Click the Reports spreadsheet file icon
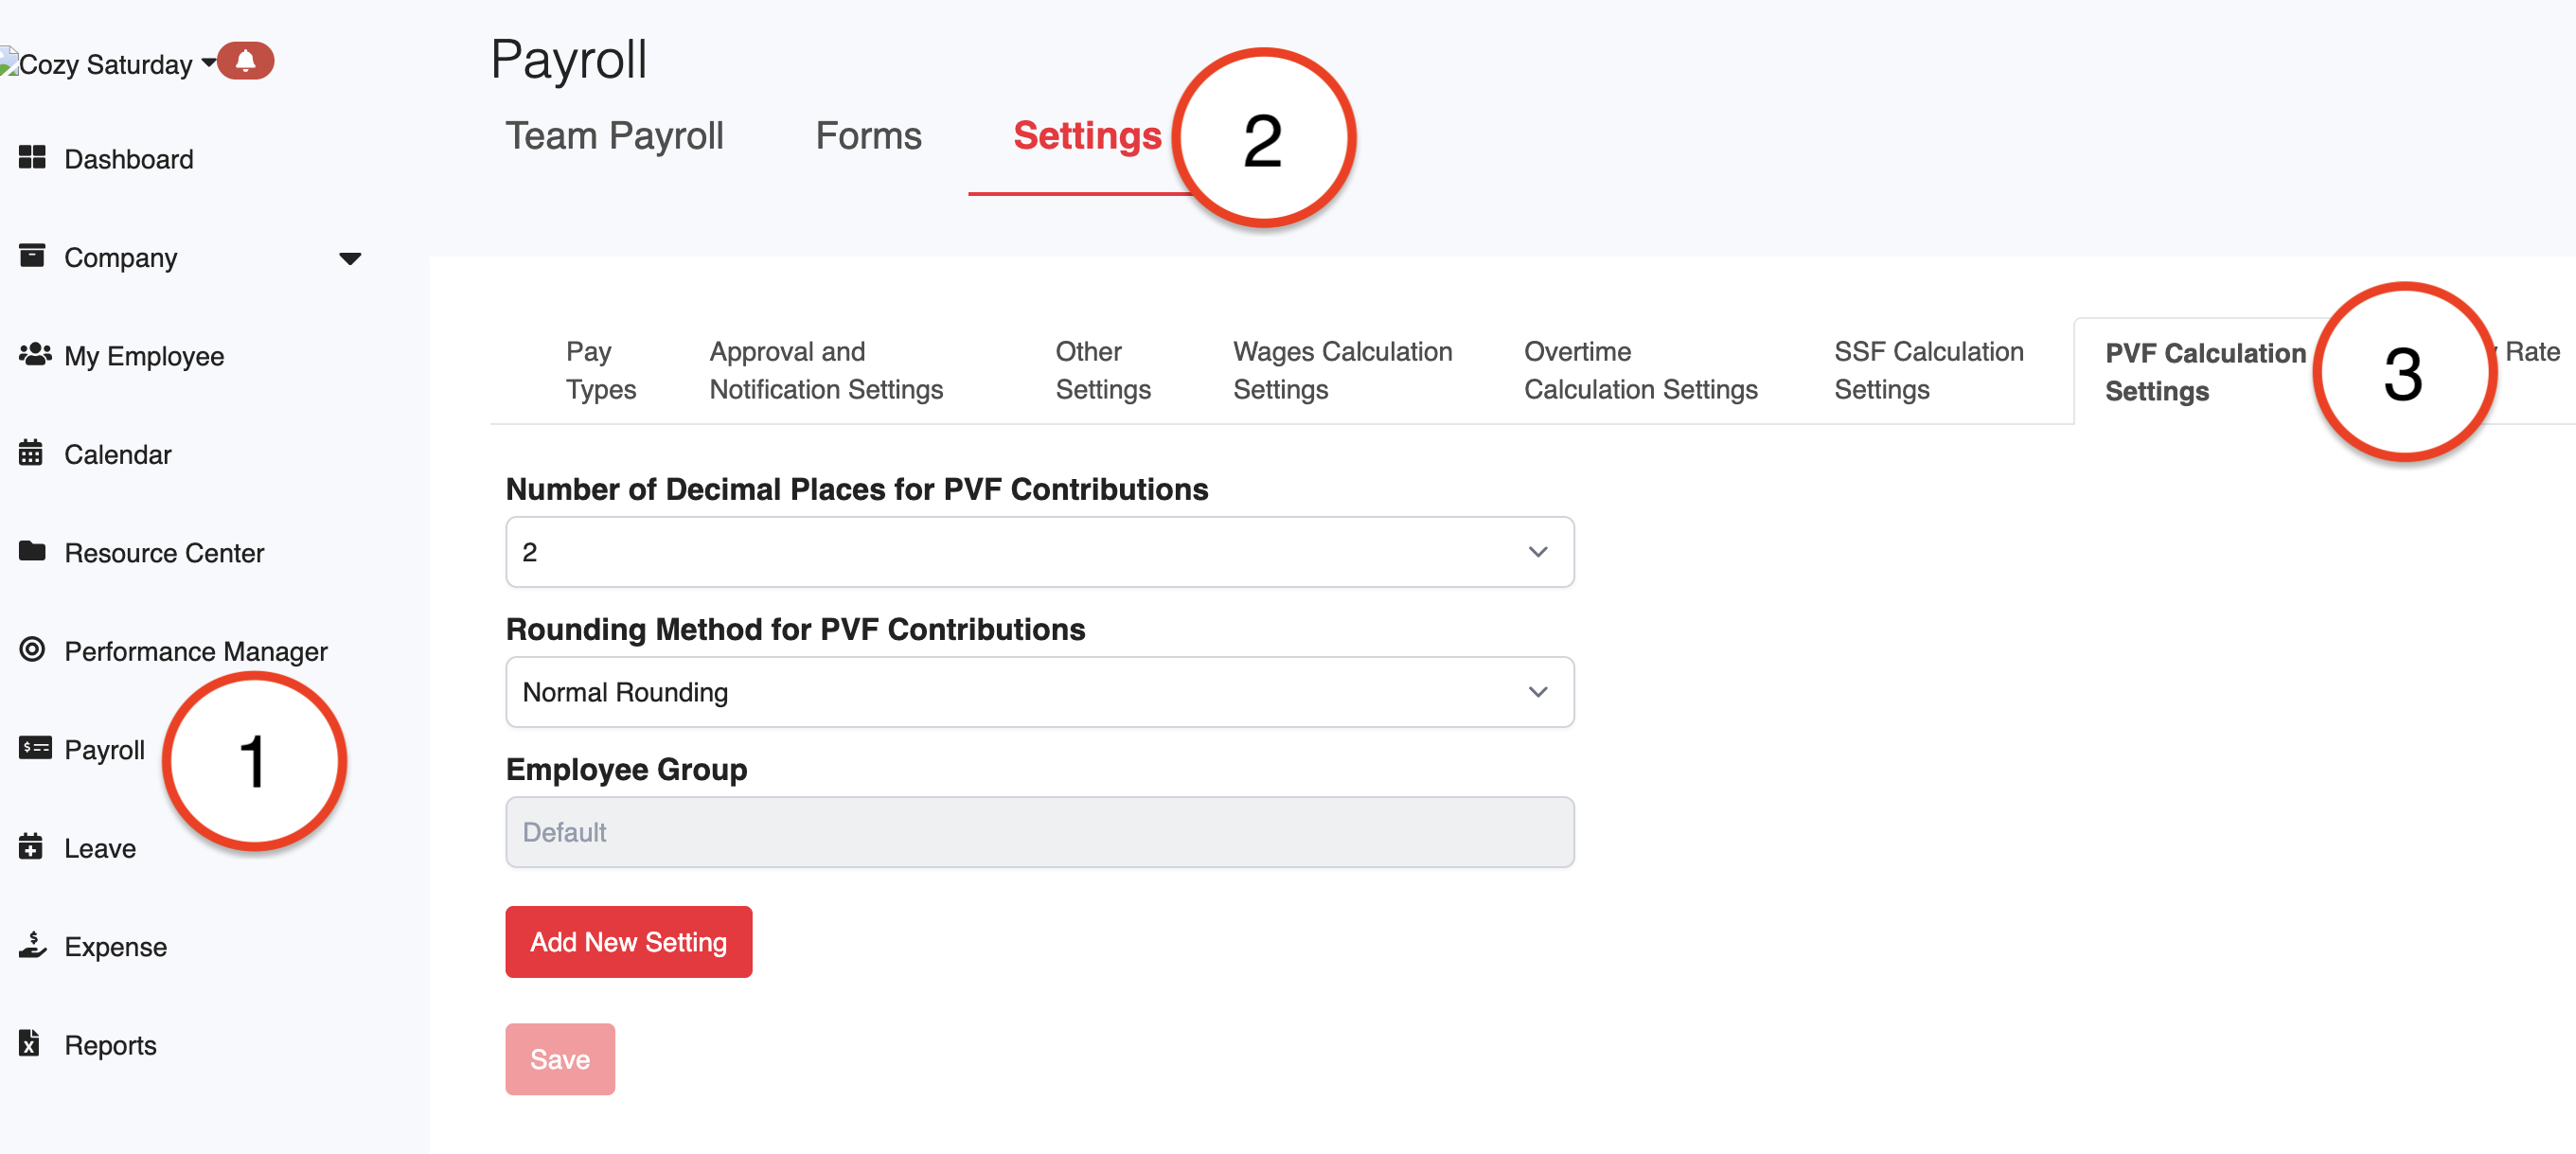The height and width of the screenshot is (1154, 2576). tap(30, 1044)
